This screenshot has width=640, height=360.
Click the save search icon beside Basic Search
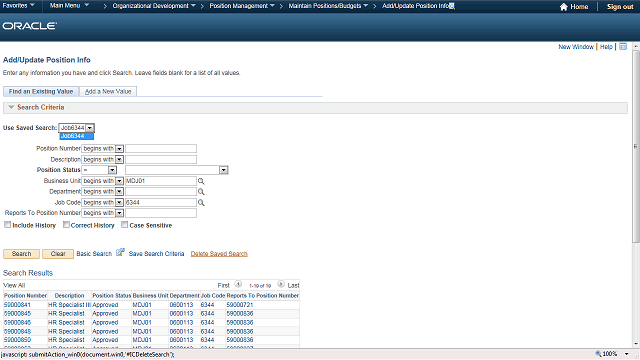(x=120, y=253)
